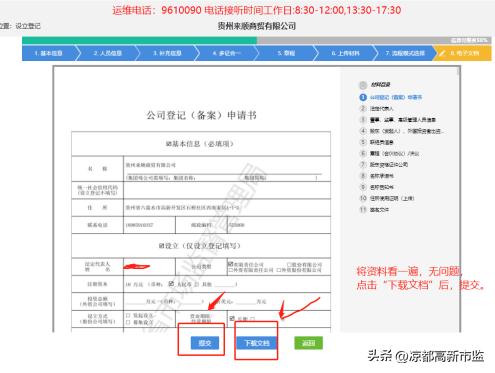Click the 基本信息（必填项） section header

click(200, 144)
